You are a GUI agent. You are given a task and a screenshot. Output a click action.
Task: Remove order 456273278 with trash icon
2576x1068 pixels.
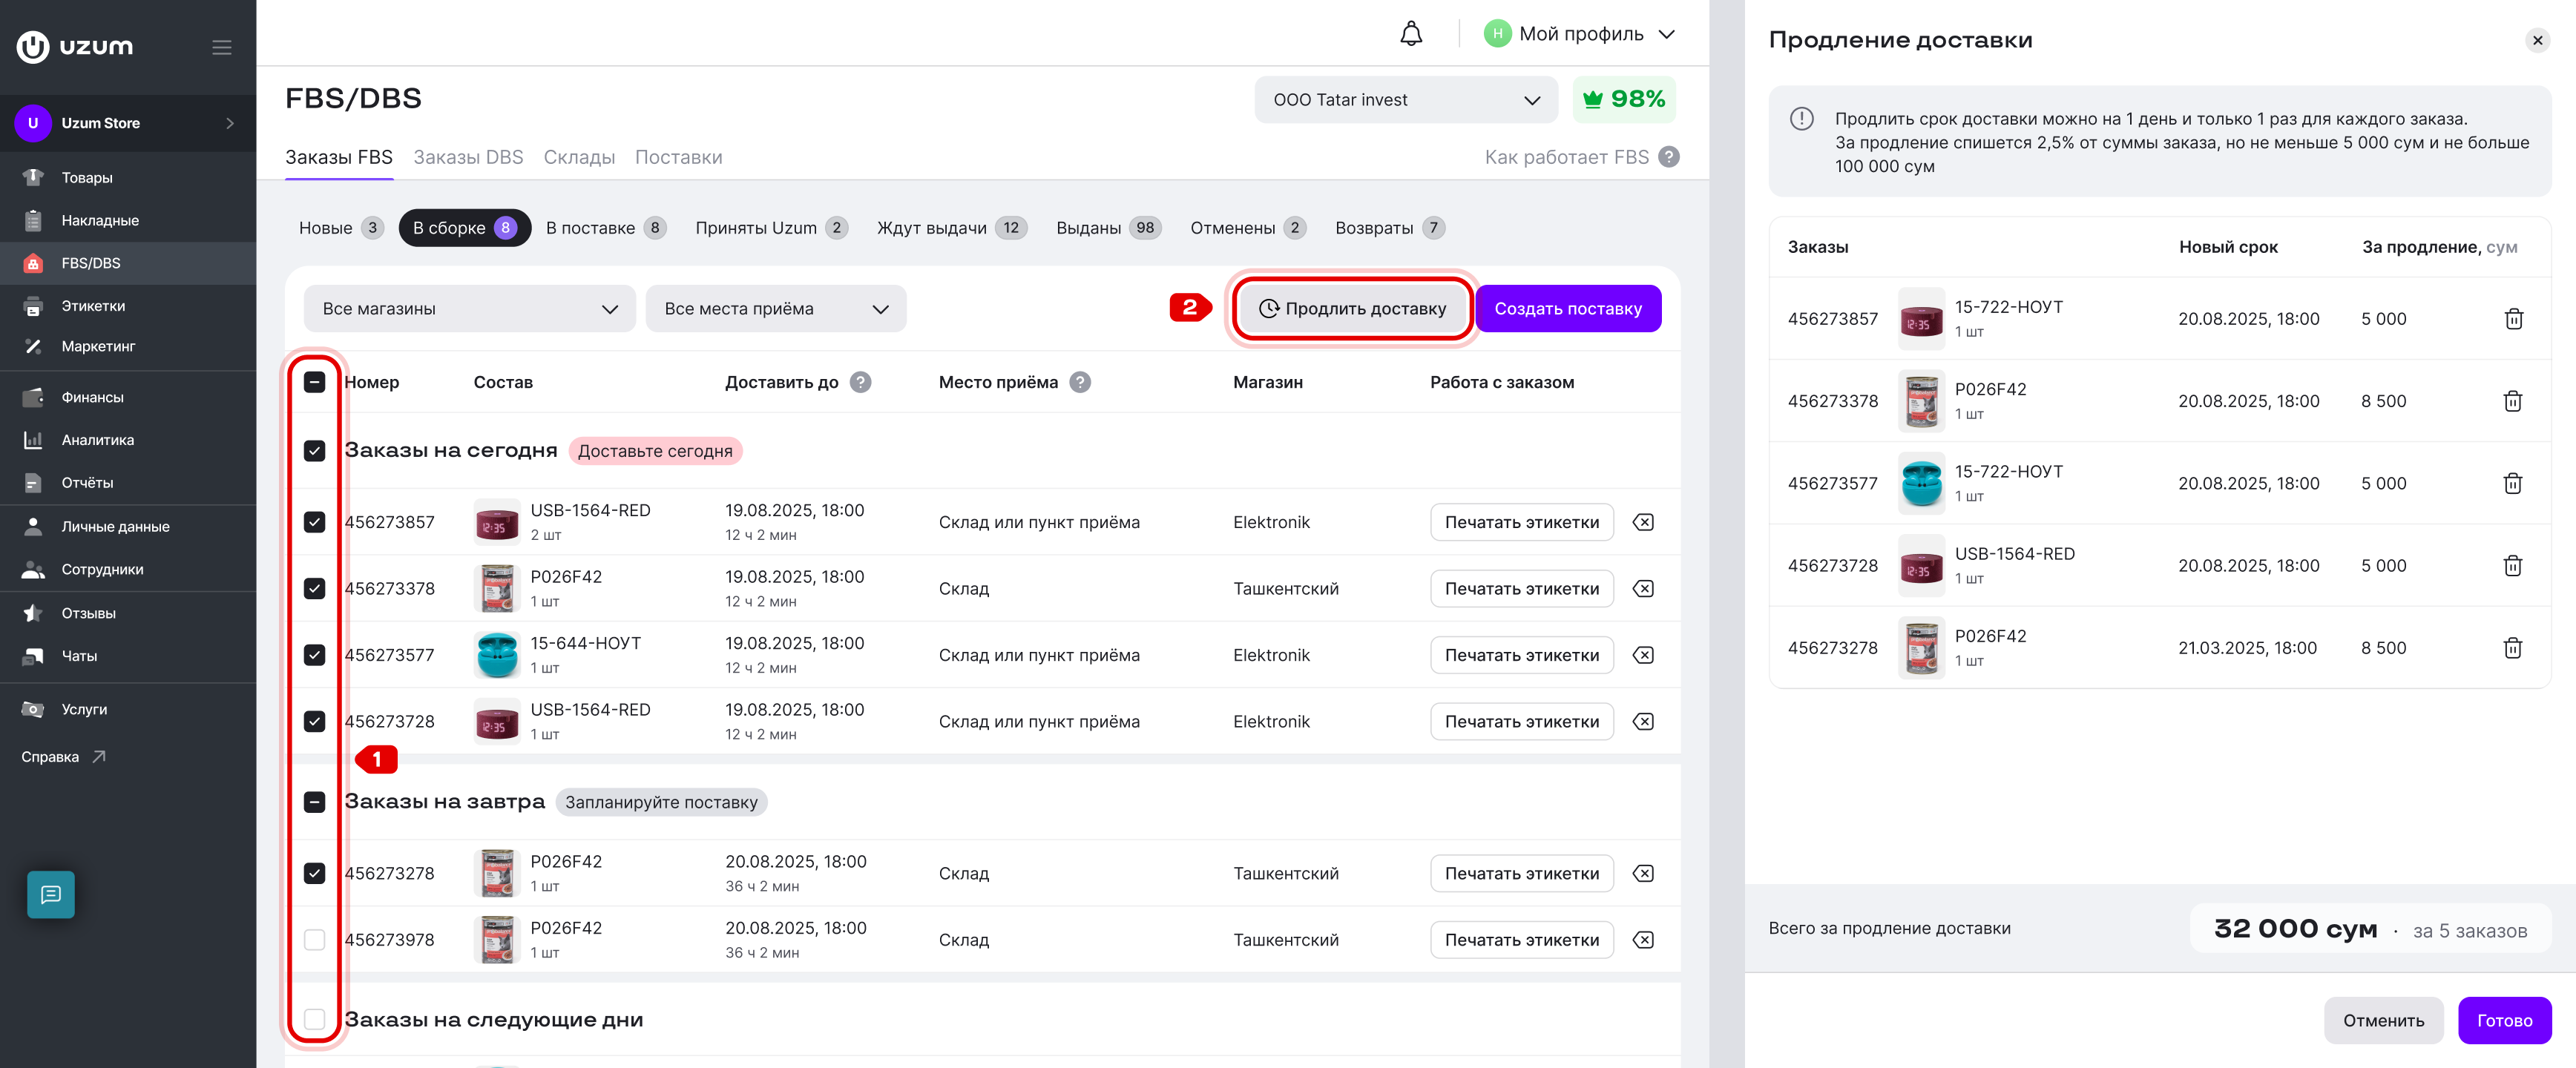[2513, 647]
